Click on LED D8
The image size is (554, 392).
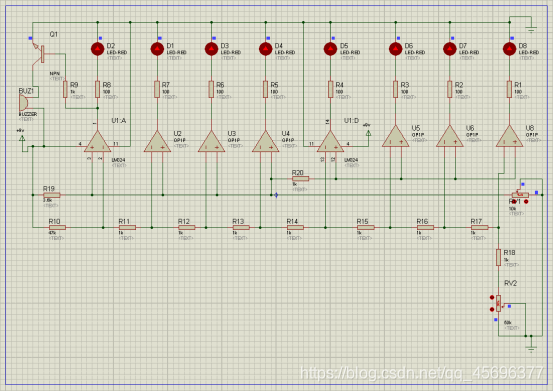[509, 49]
